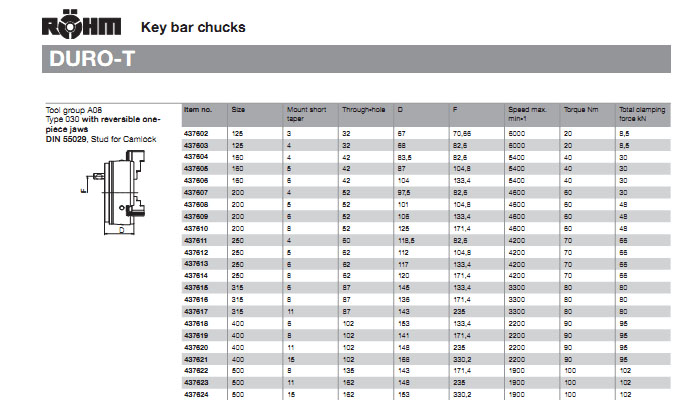Image resolution: width=700 pixels, height=400 pixels.
Task: Click the "Mount short taper" column header
Action: (x=304, y=112)
